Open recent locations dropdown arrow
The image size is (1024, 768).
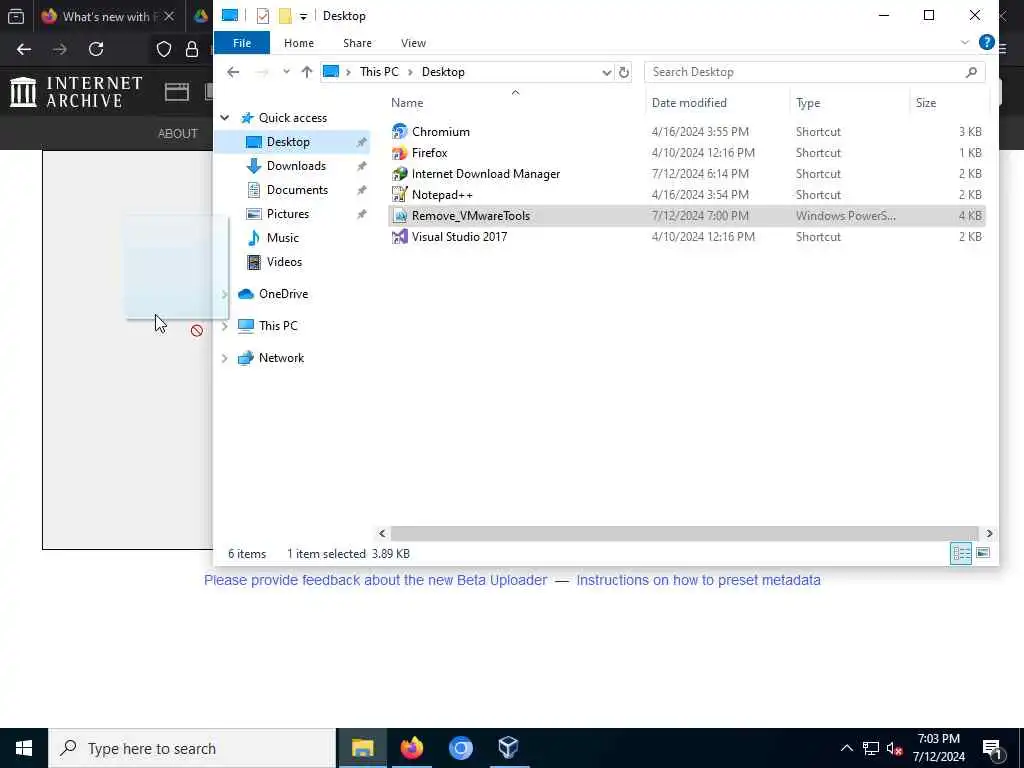(x=286, y=72)
